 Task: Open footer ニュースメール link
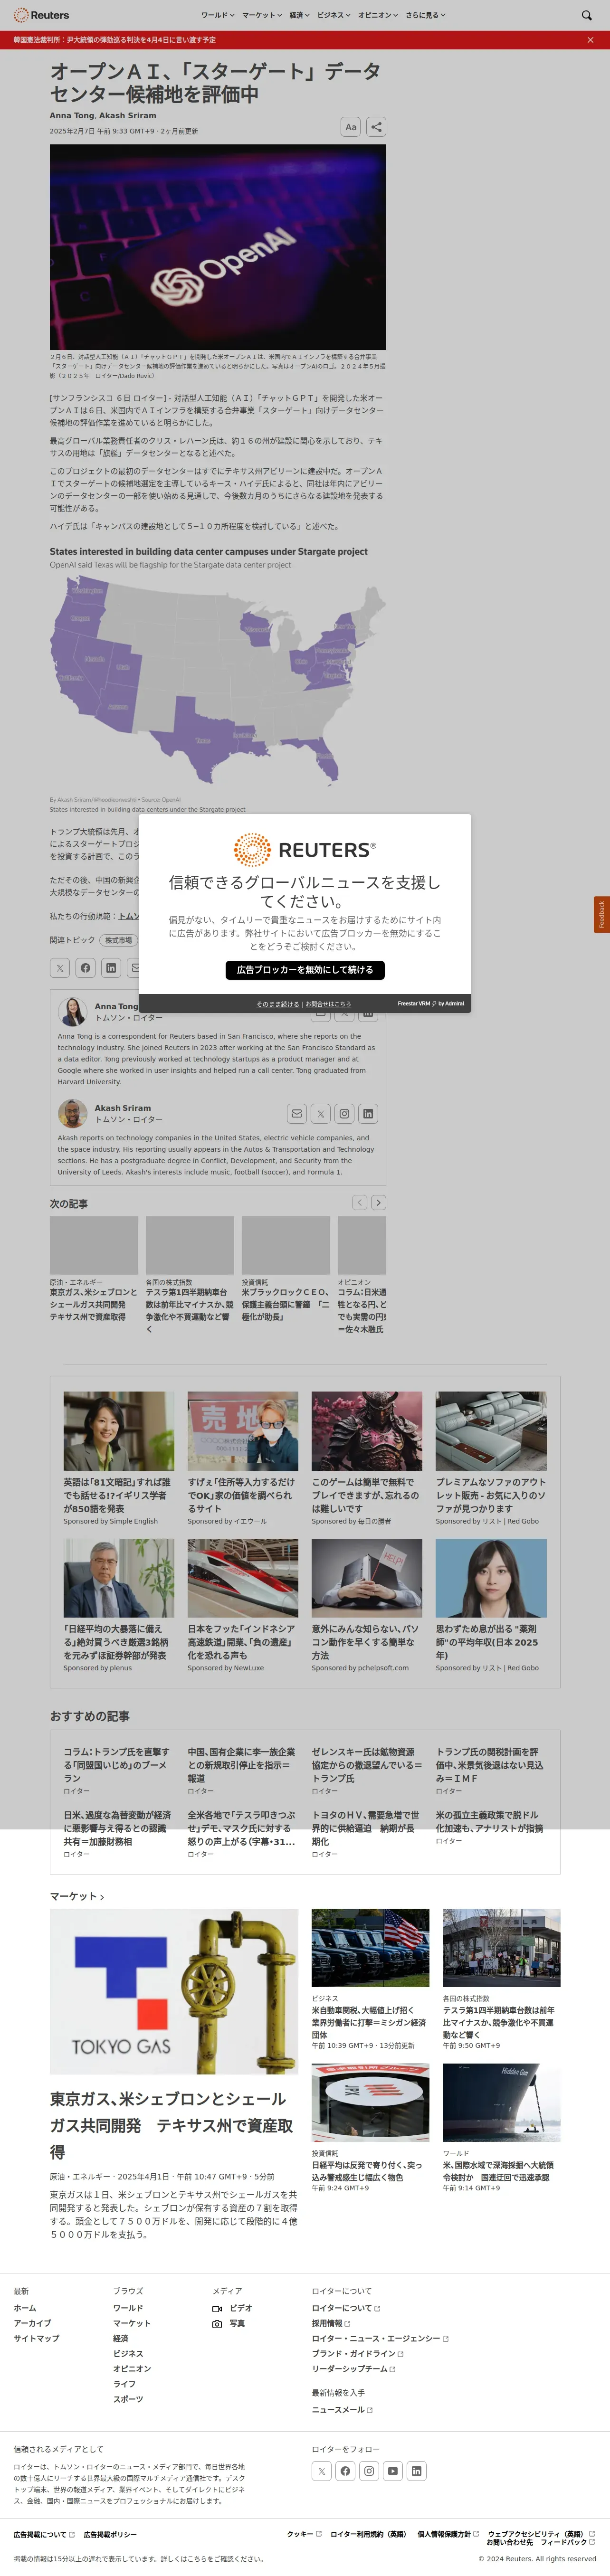342,2410
